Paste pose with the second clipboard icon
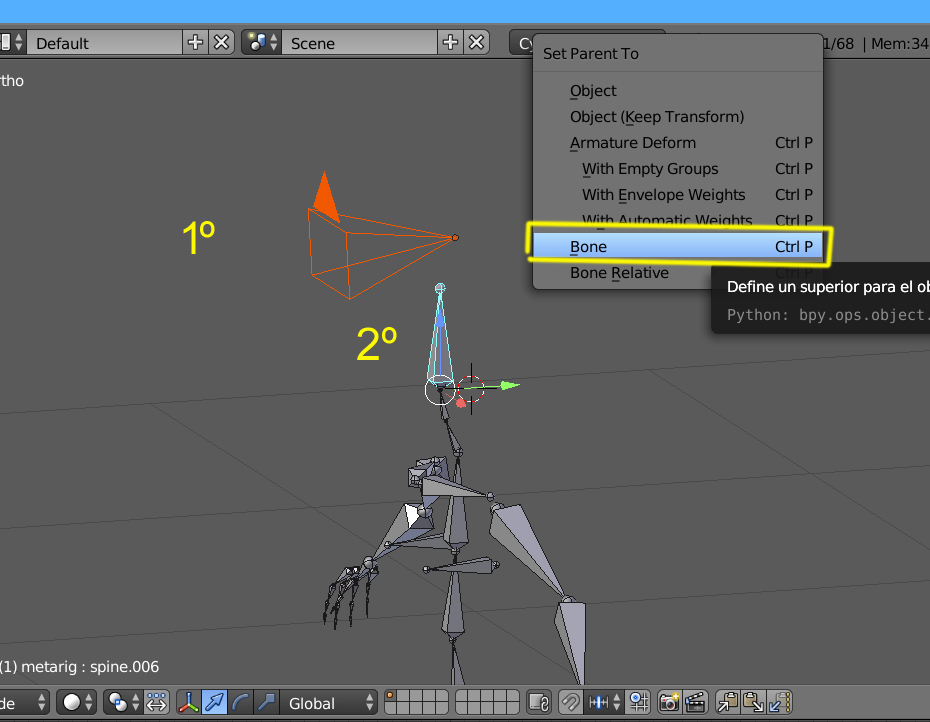 tap(753, 703)
